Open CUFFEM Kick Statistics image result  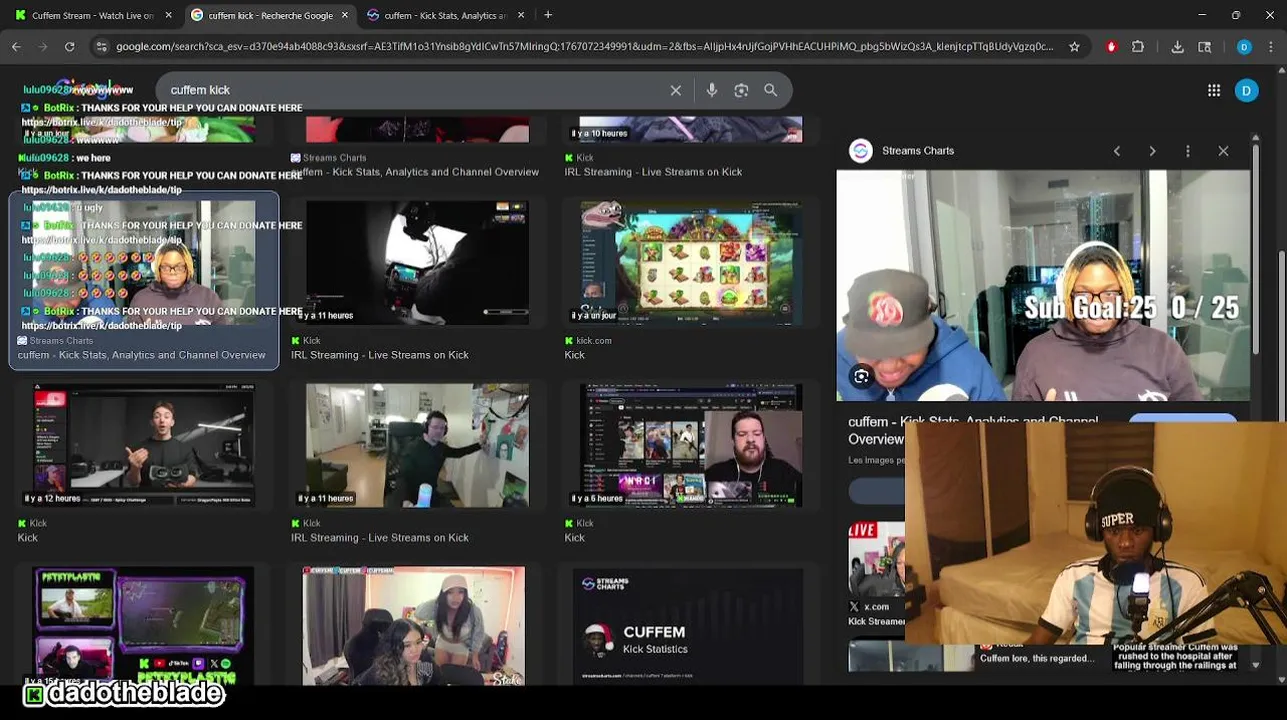tap(688, 627)
